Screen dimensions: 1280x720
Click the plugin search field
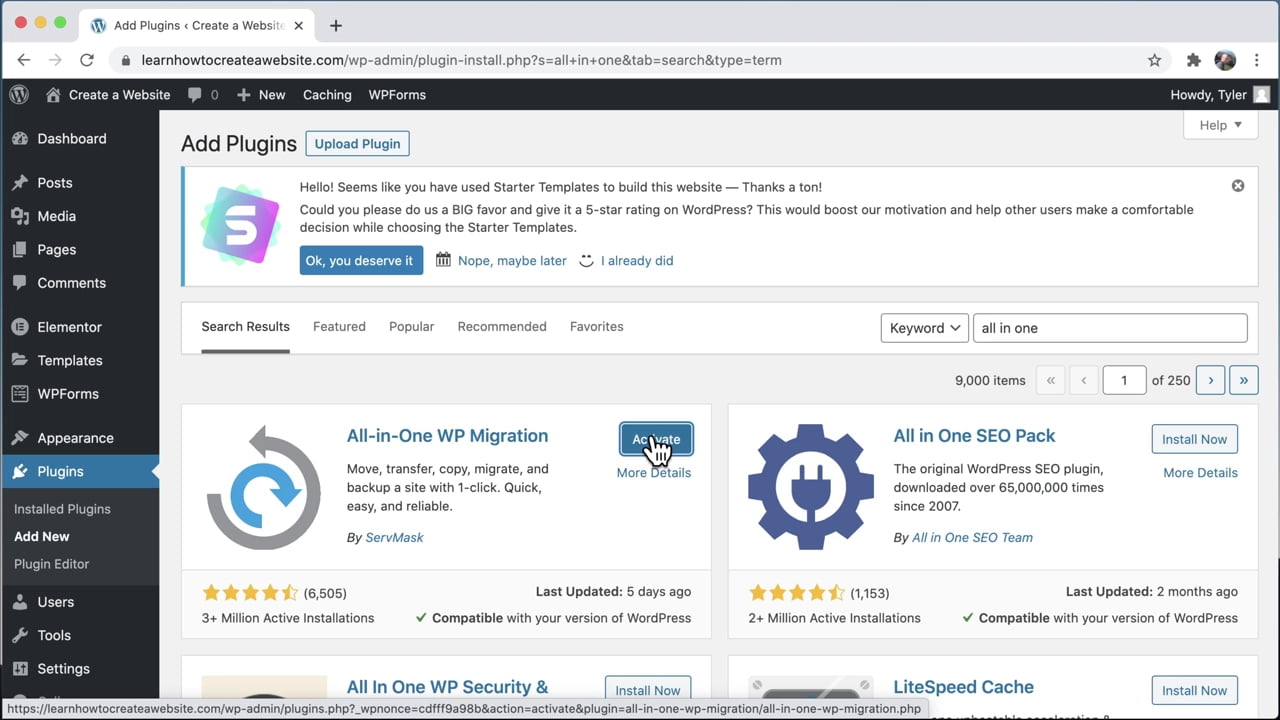pos(1110,328)
